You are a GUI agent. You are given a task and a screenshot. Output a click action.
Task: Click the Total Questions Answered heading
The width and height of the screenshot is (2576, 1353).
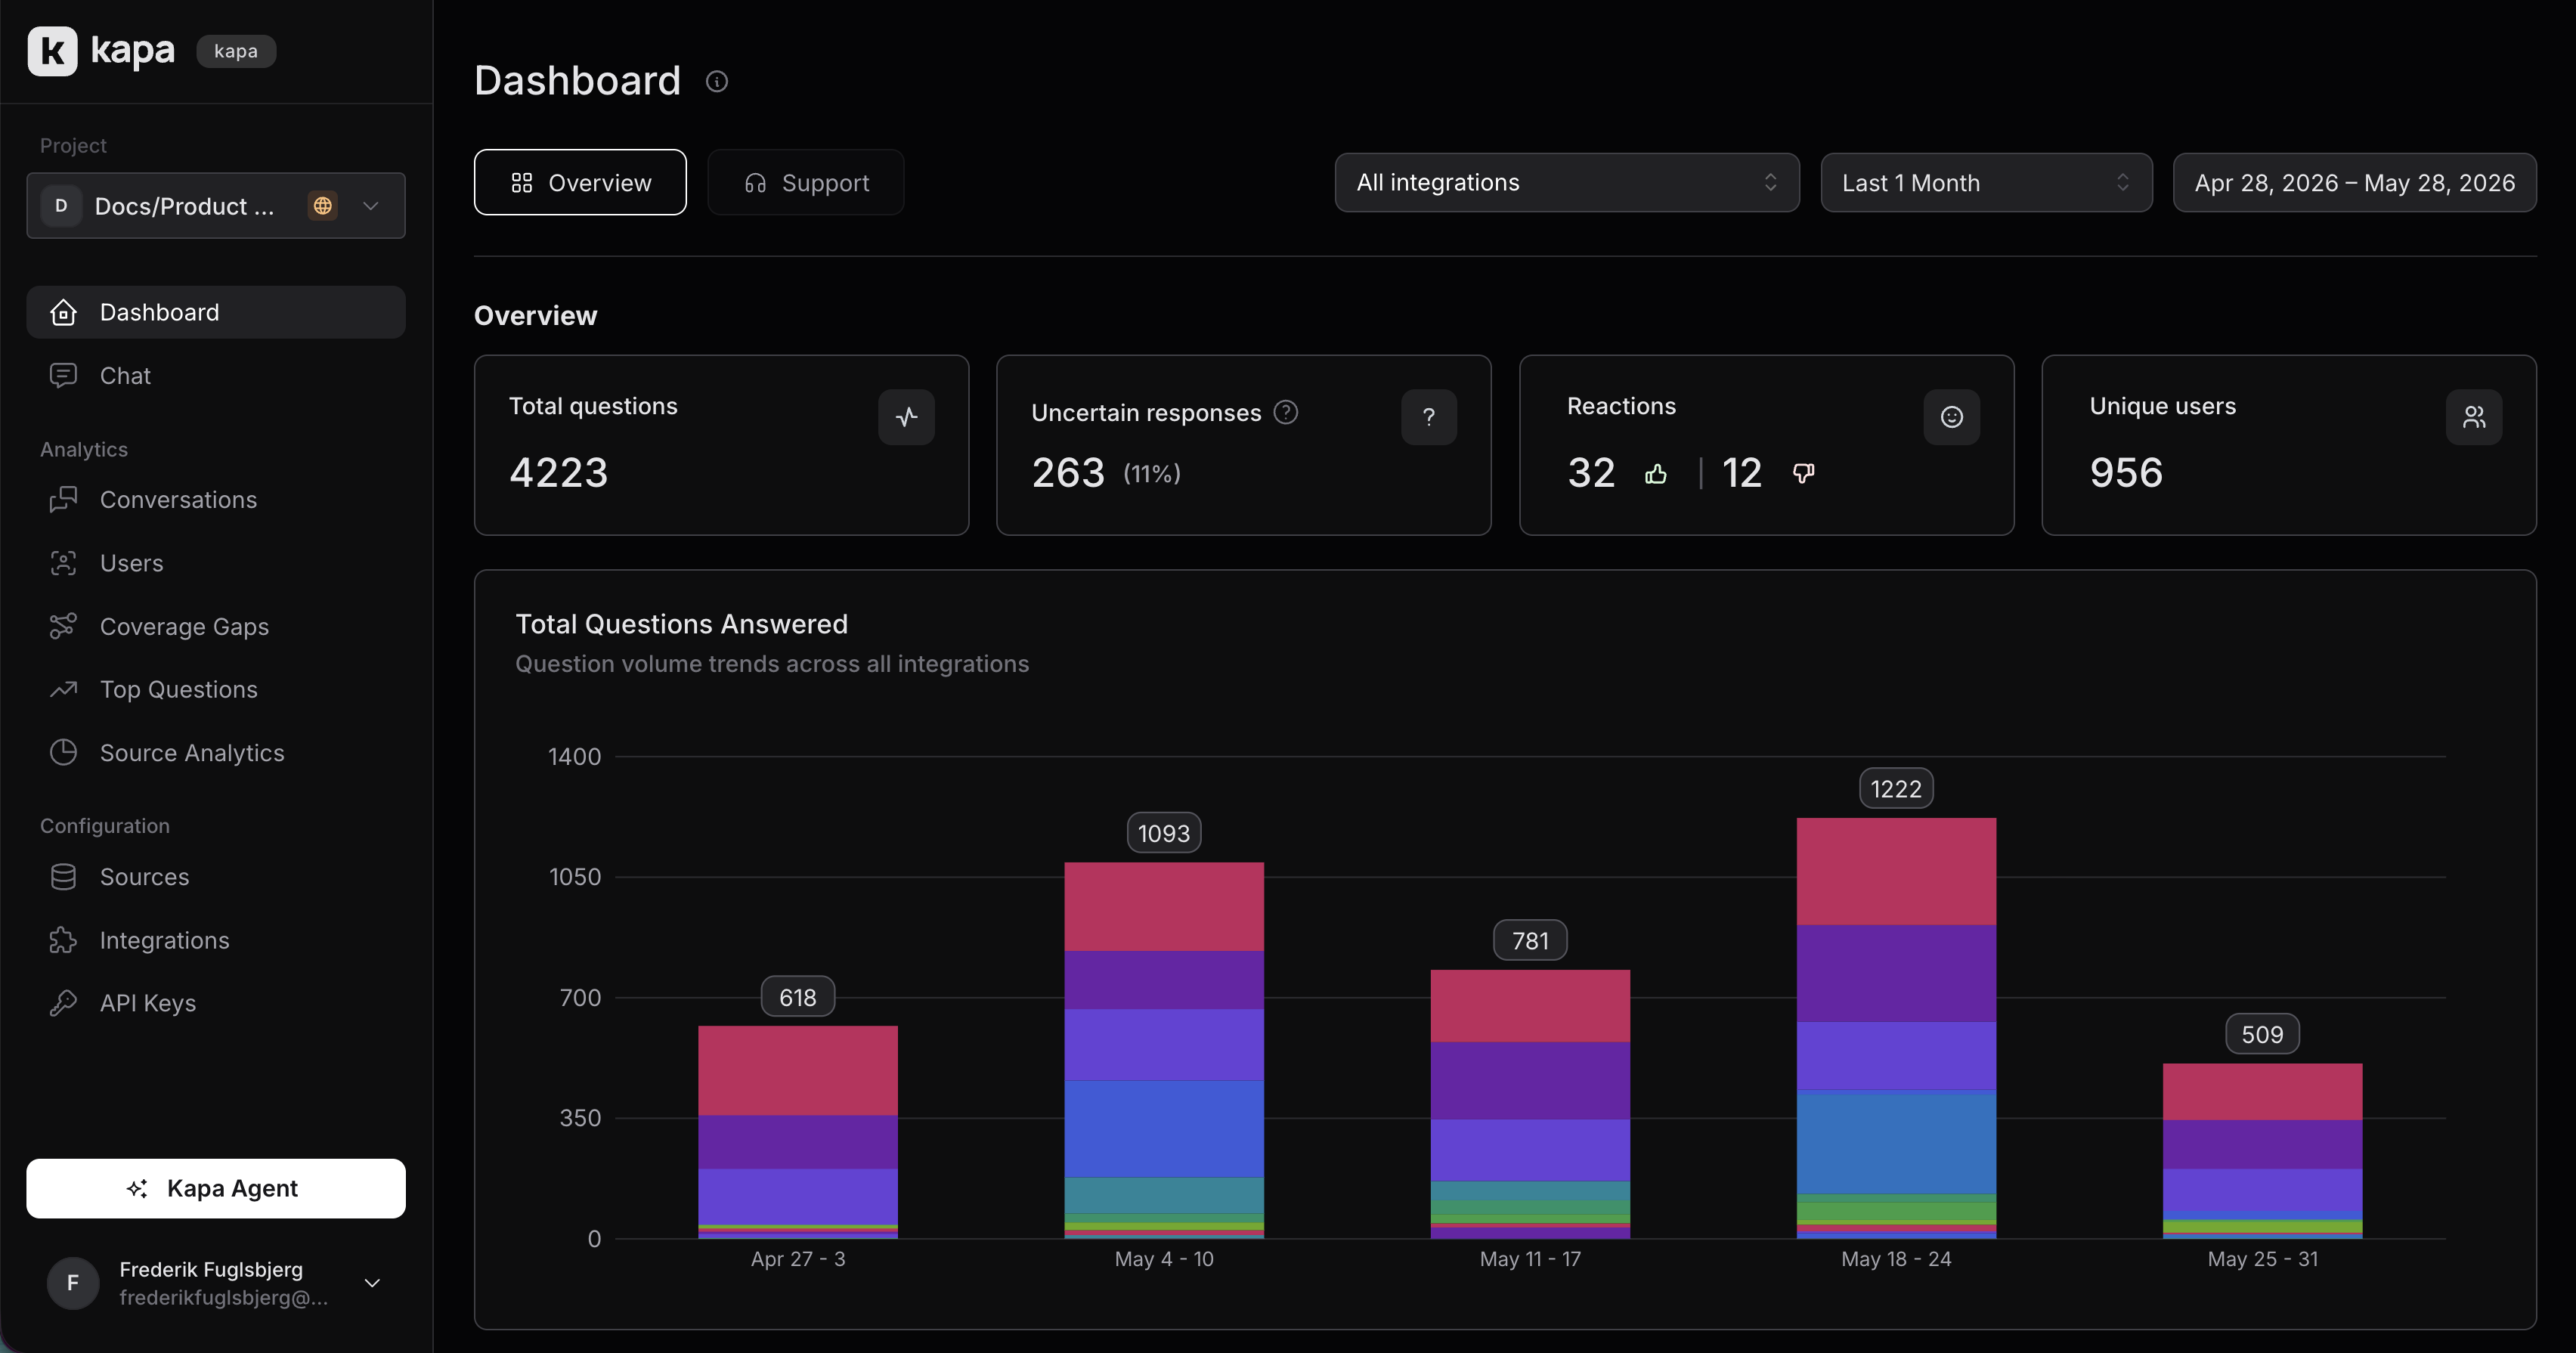click(x=682, y=624)
